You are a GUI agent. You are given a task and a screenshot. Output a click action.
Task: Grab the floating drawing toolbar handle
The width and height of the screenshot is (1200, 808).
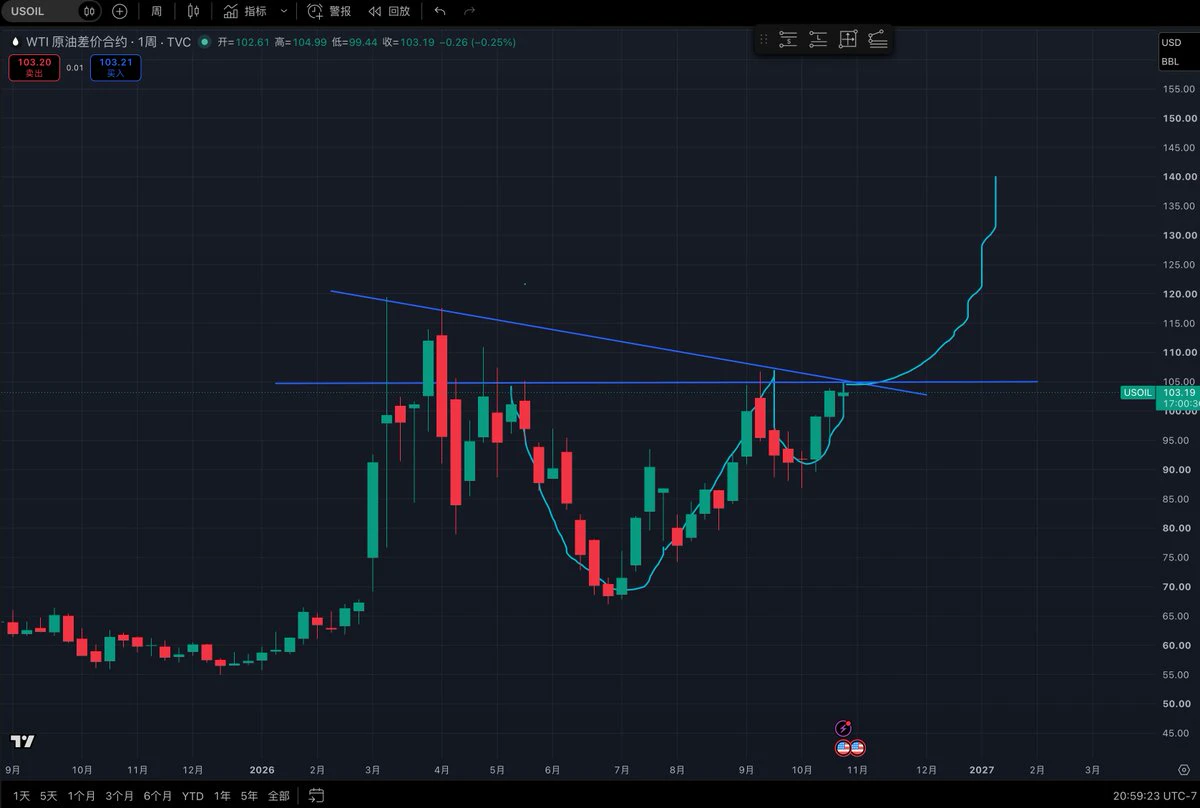pyautogui.click(x=764, y=40)
